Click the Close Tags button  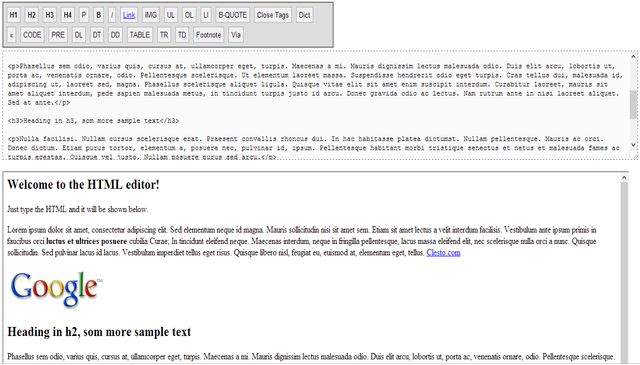pos(273,15)
